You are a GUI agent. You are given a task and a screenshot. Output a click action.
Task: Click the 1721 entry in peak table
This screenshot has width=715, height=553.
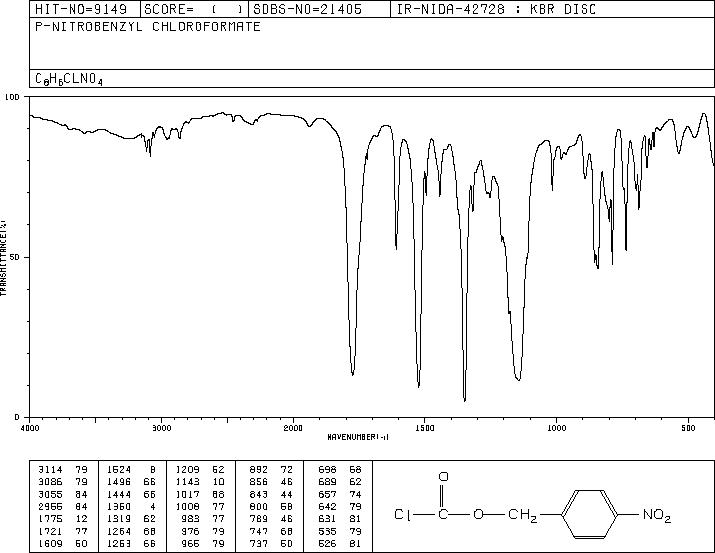tap(50, 531)
